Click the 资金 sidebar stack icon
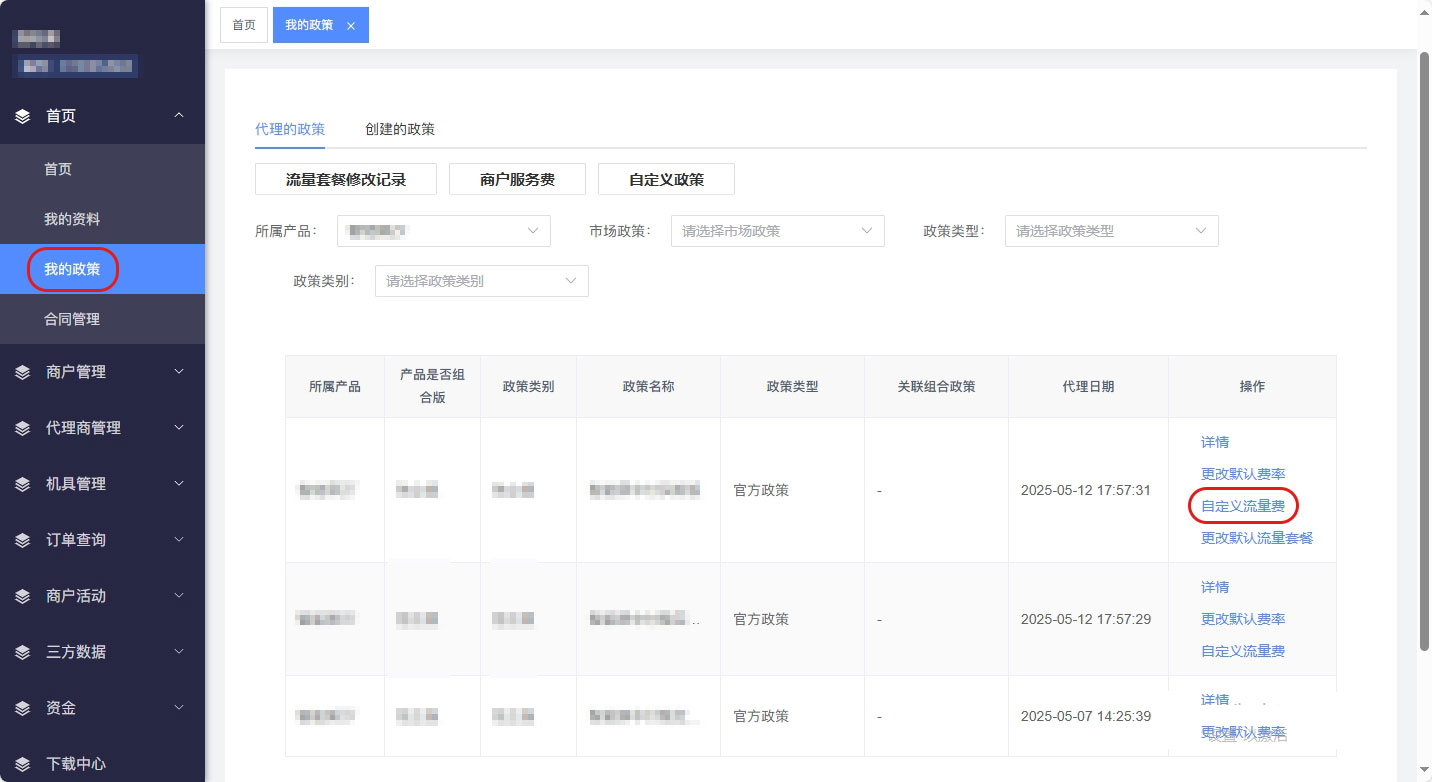 23,708
